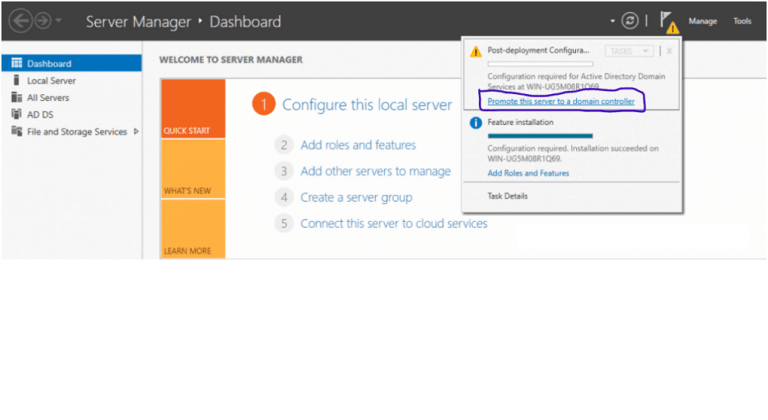The width and height of the screenshot is (768, 420).
Task: Click the Dashboard icon in sidebar
Action: tap(17, 63)
